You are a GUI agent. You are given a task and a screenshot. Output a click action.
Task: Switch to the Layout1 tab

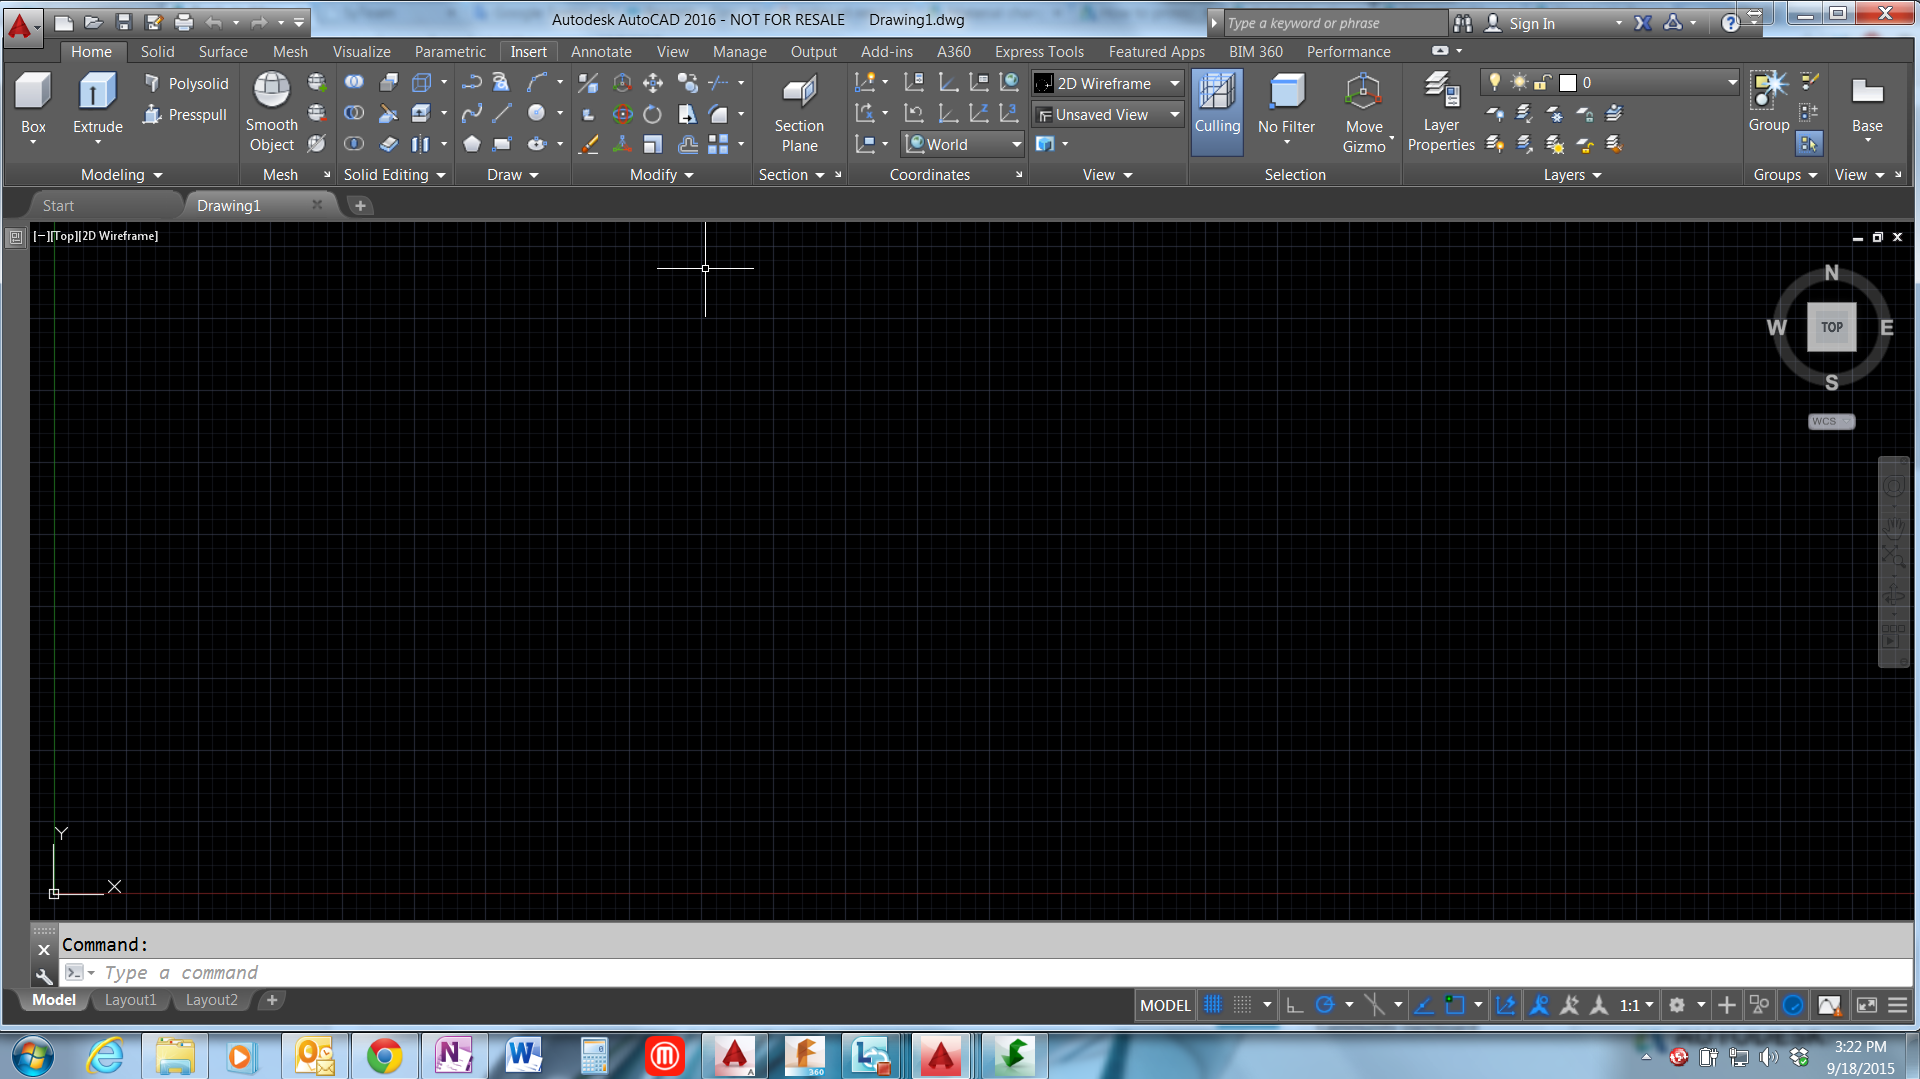pos(130,1000)
